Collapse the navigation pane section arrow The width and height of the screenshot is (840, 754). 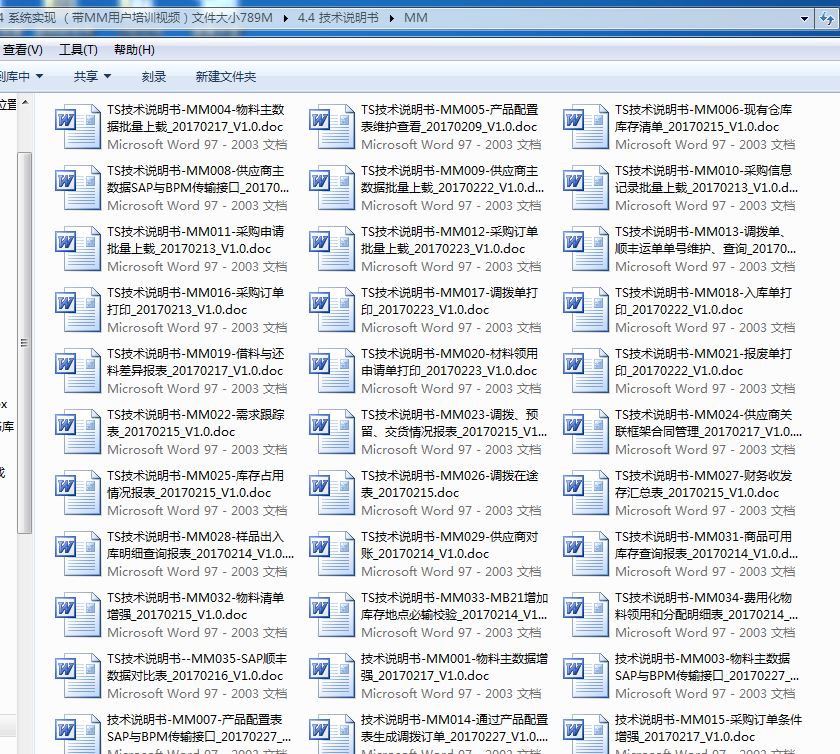pyautogui.click(x=25, y=102)
